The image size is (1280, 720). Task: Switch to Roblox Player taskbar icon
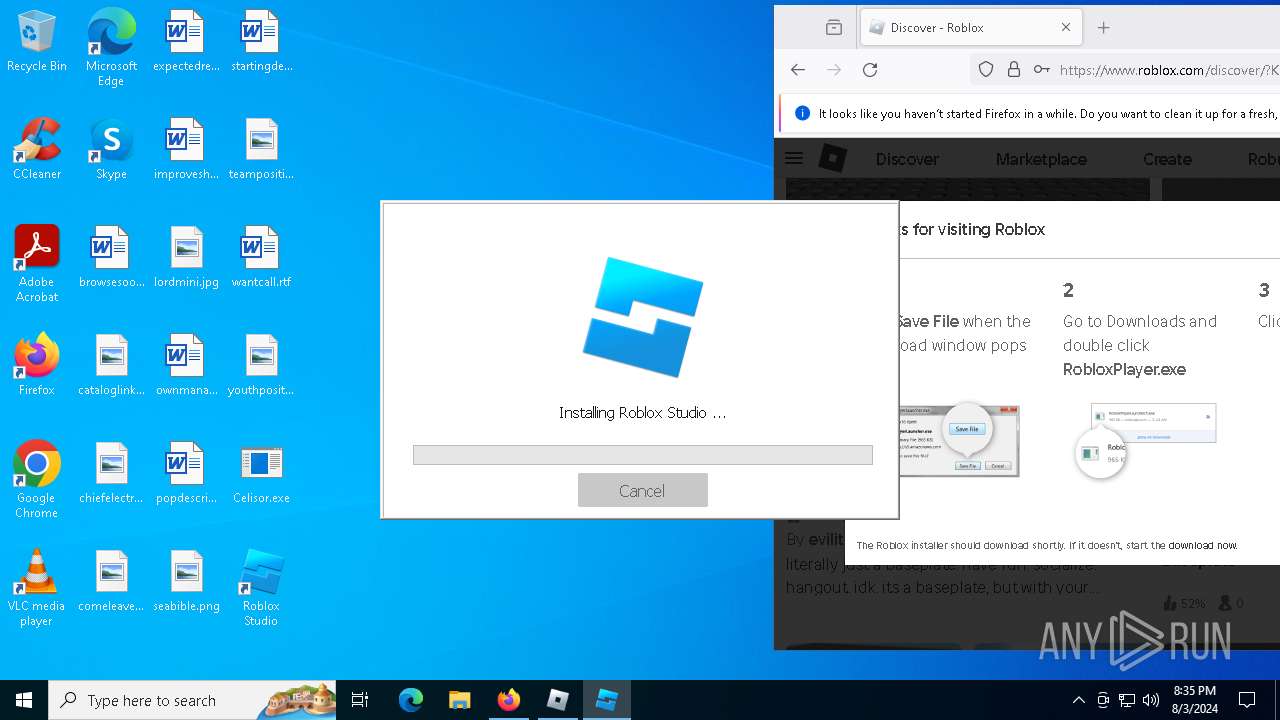tap(557, 700)
